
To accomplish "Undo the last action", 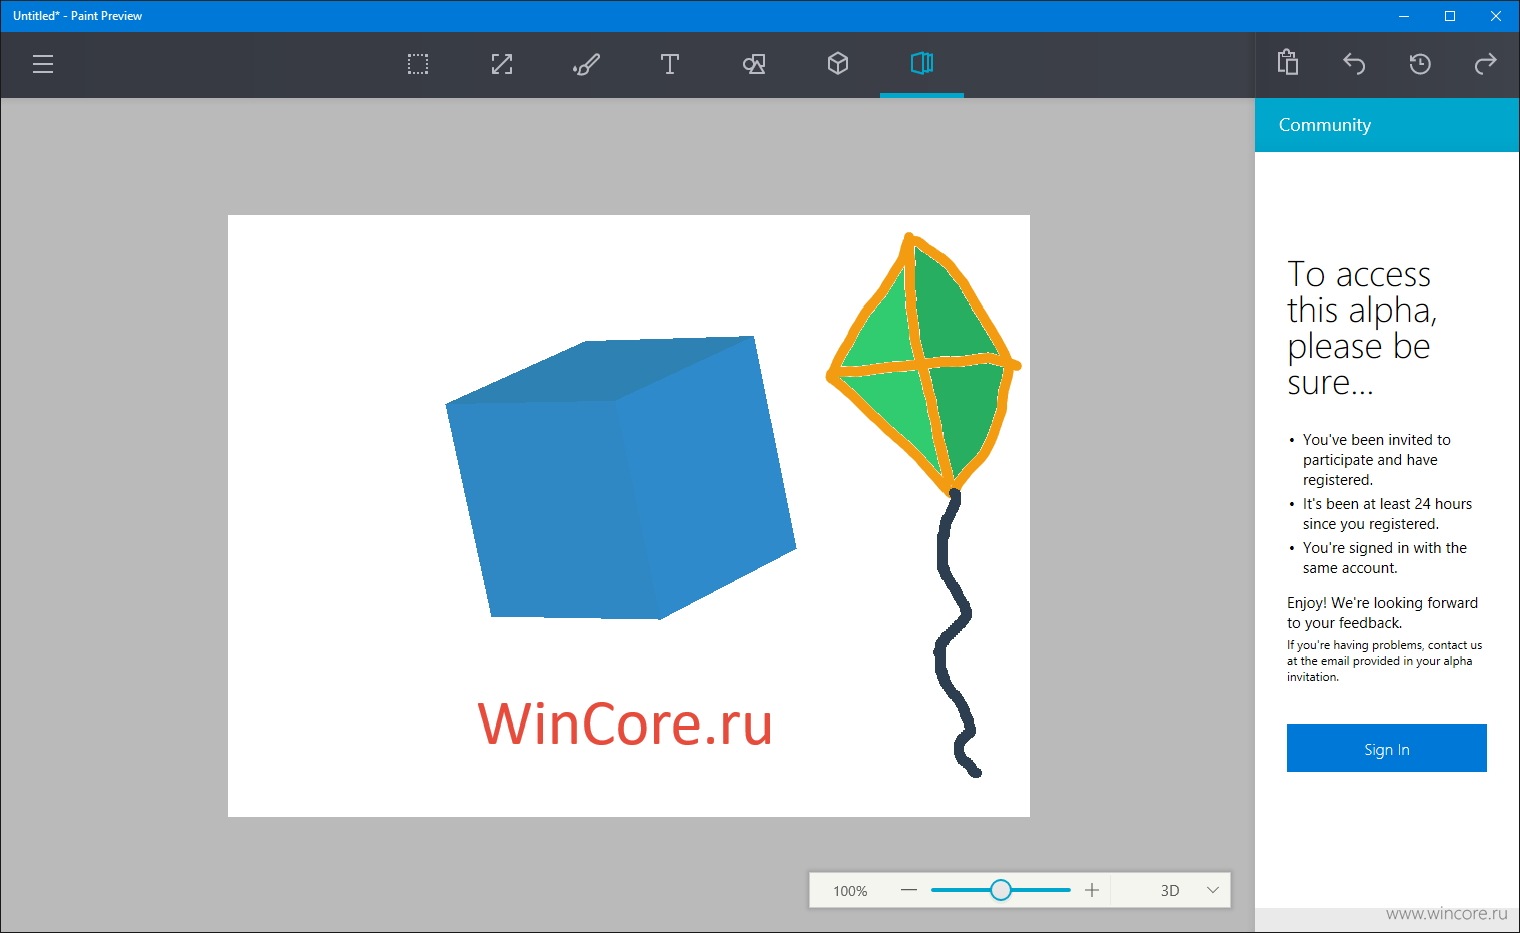I will [1354, 64].
